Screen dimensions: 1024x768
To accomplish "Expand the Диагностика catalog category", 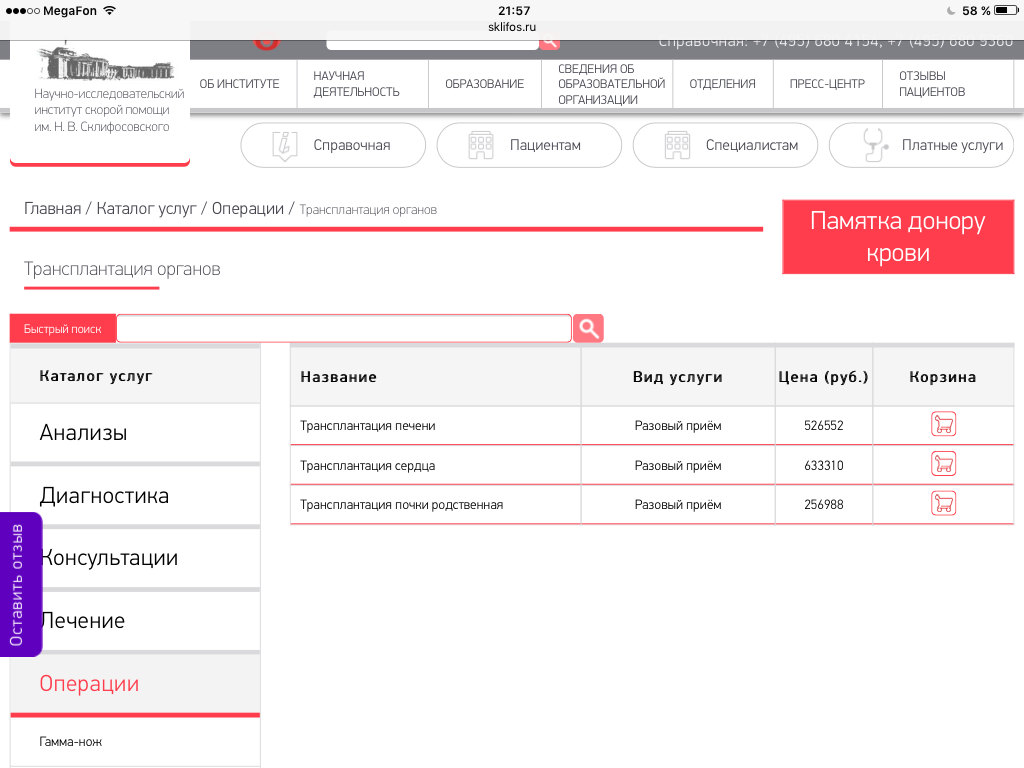I will click(x=104, y=496).
